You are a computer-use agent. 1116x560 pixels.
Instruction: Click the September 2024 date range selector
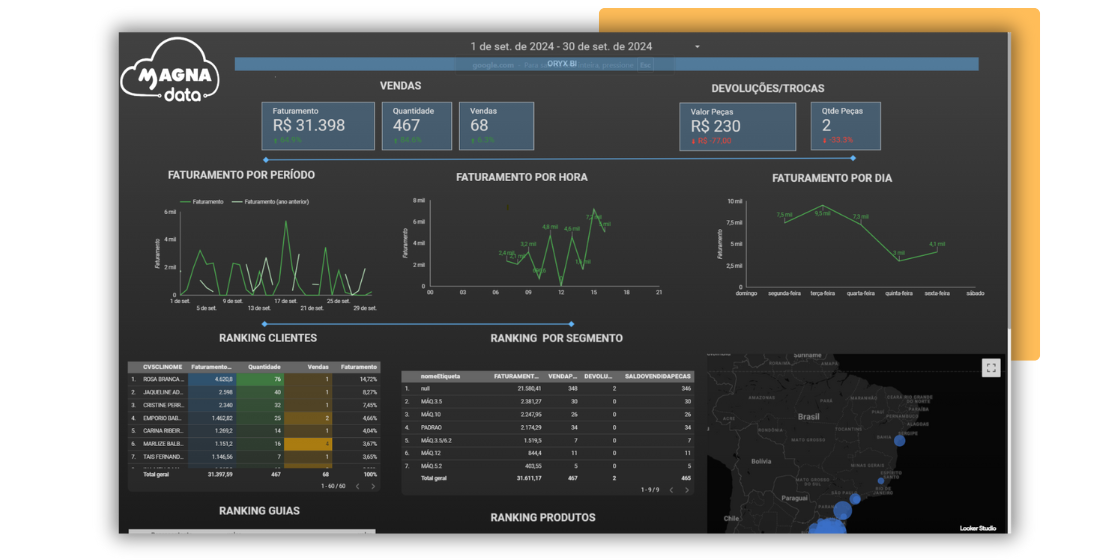(x=562, y=46)
